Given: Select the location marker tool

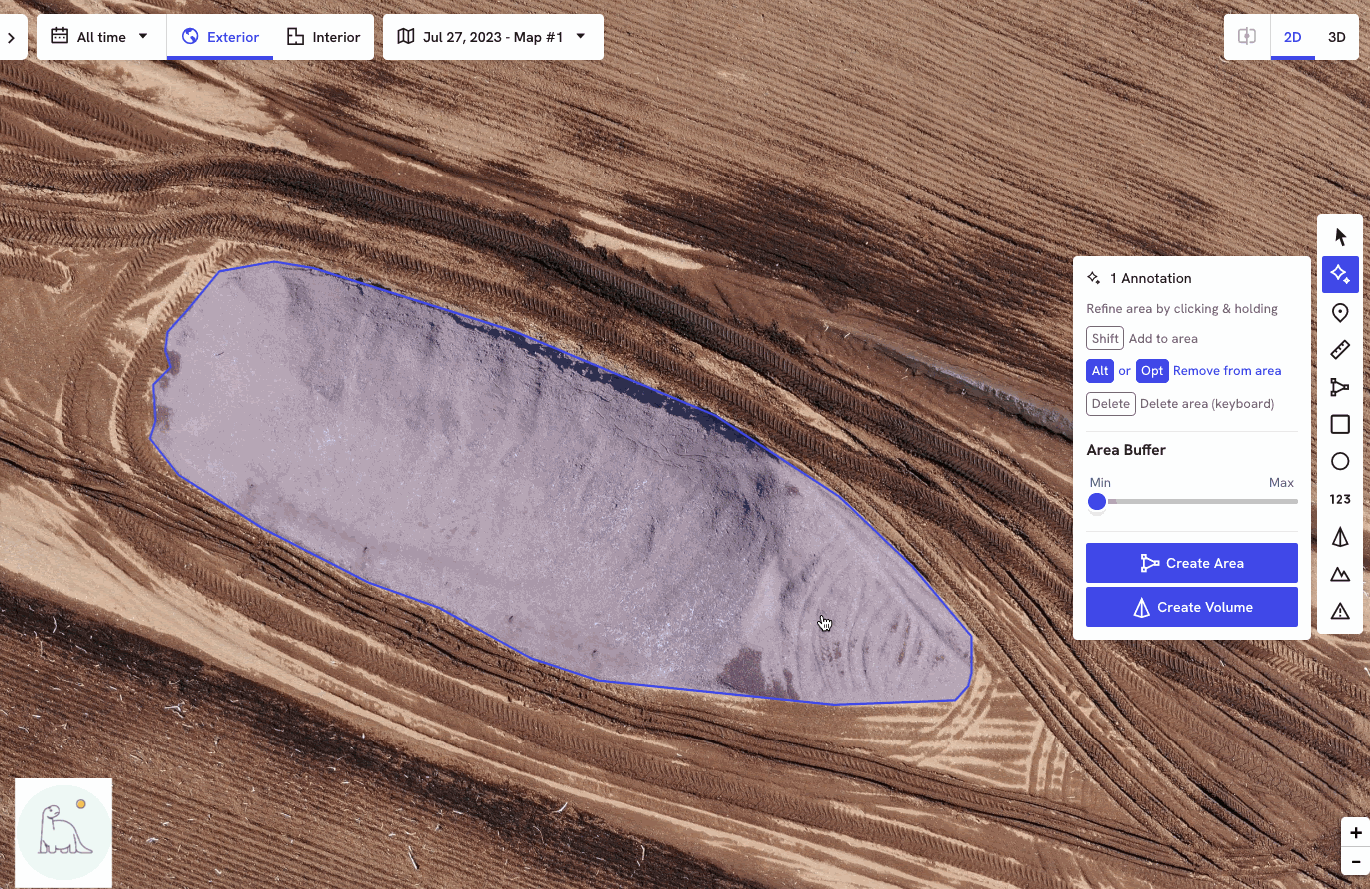Looking at the screenshot, I should pyautogui.click(x=1340, y=312).
